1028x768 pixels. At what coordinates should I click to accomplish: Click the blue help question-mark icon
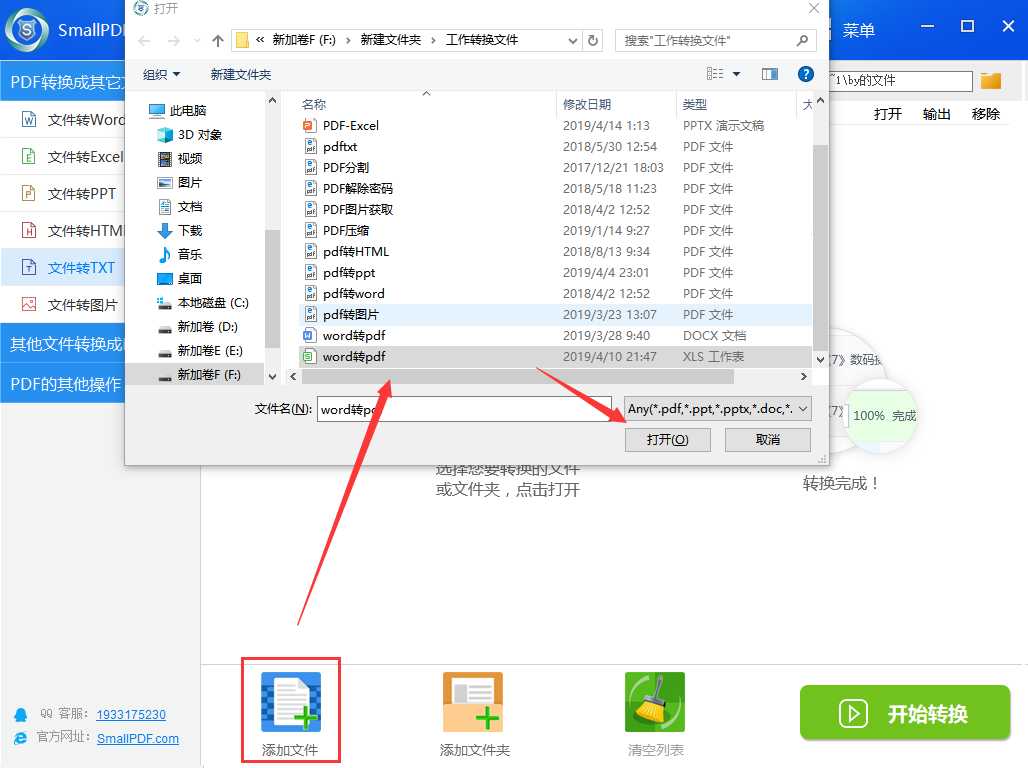[x=806, y=74]
